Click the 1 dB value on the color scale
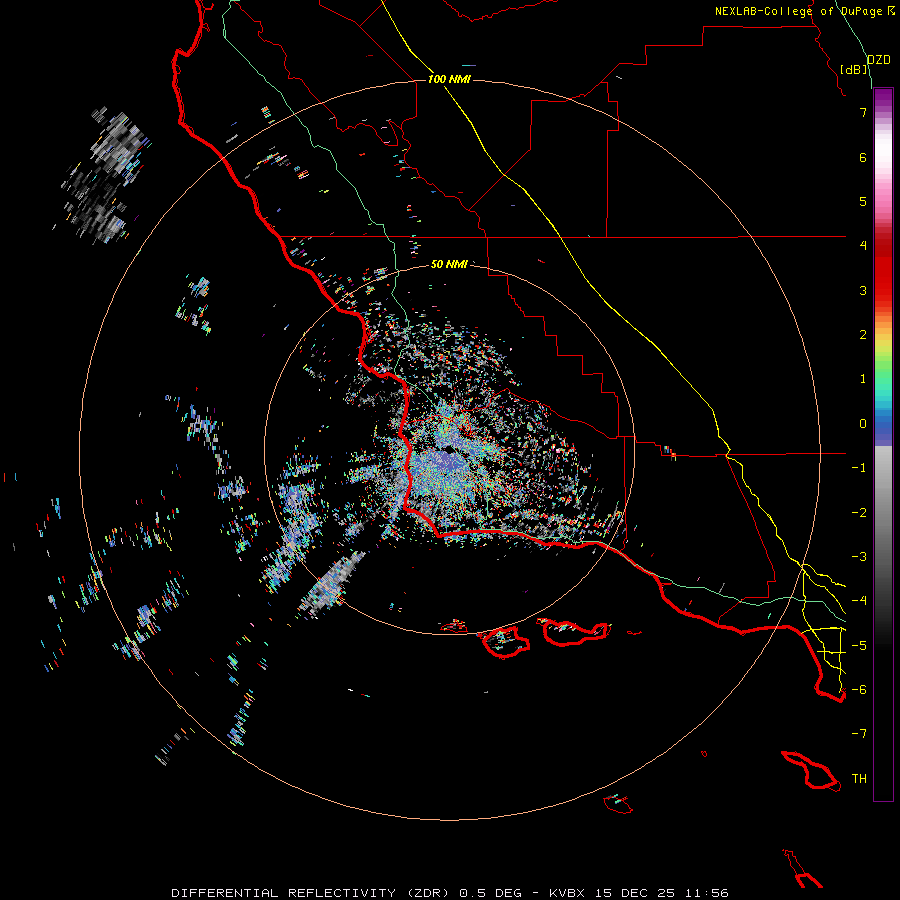This screenshot has height=900, width=900. pyautogui.click(x=863, y=379)
